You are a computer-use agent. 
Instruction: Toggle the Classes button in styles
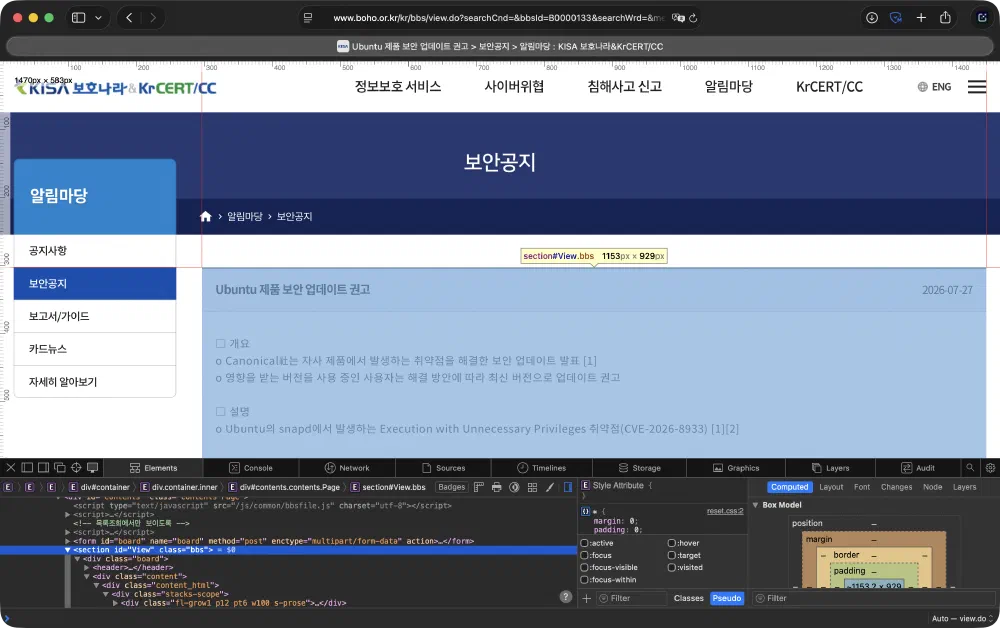[x=688, y=598]
